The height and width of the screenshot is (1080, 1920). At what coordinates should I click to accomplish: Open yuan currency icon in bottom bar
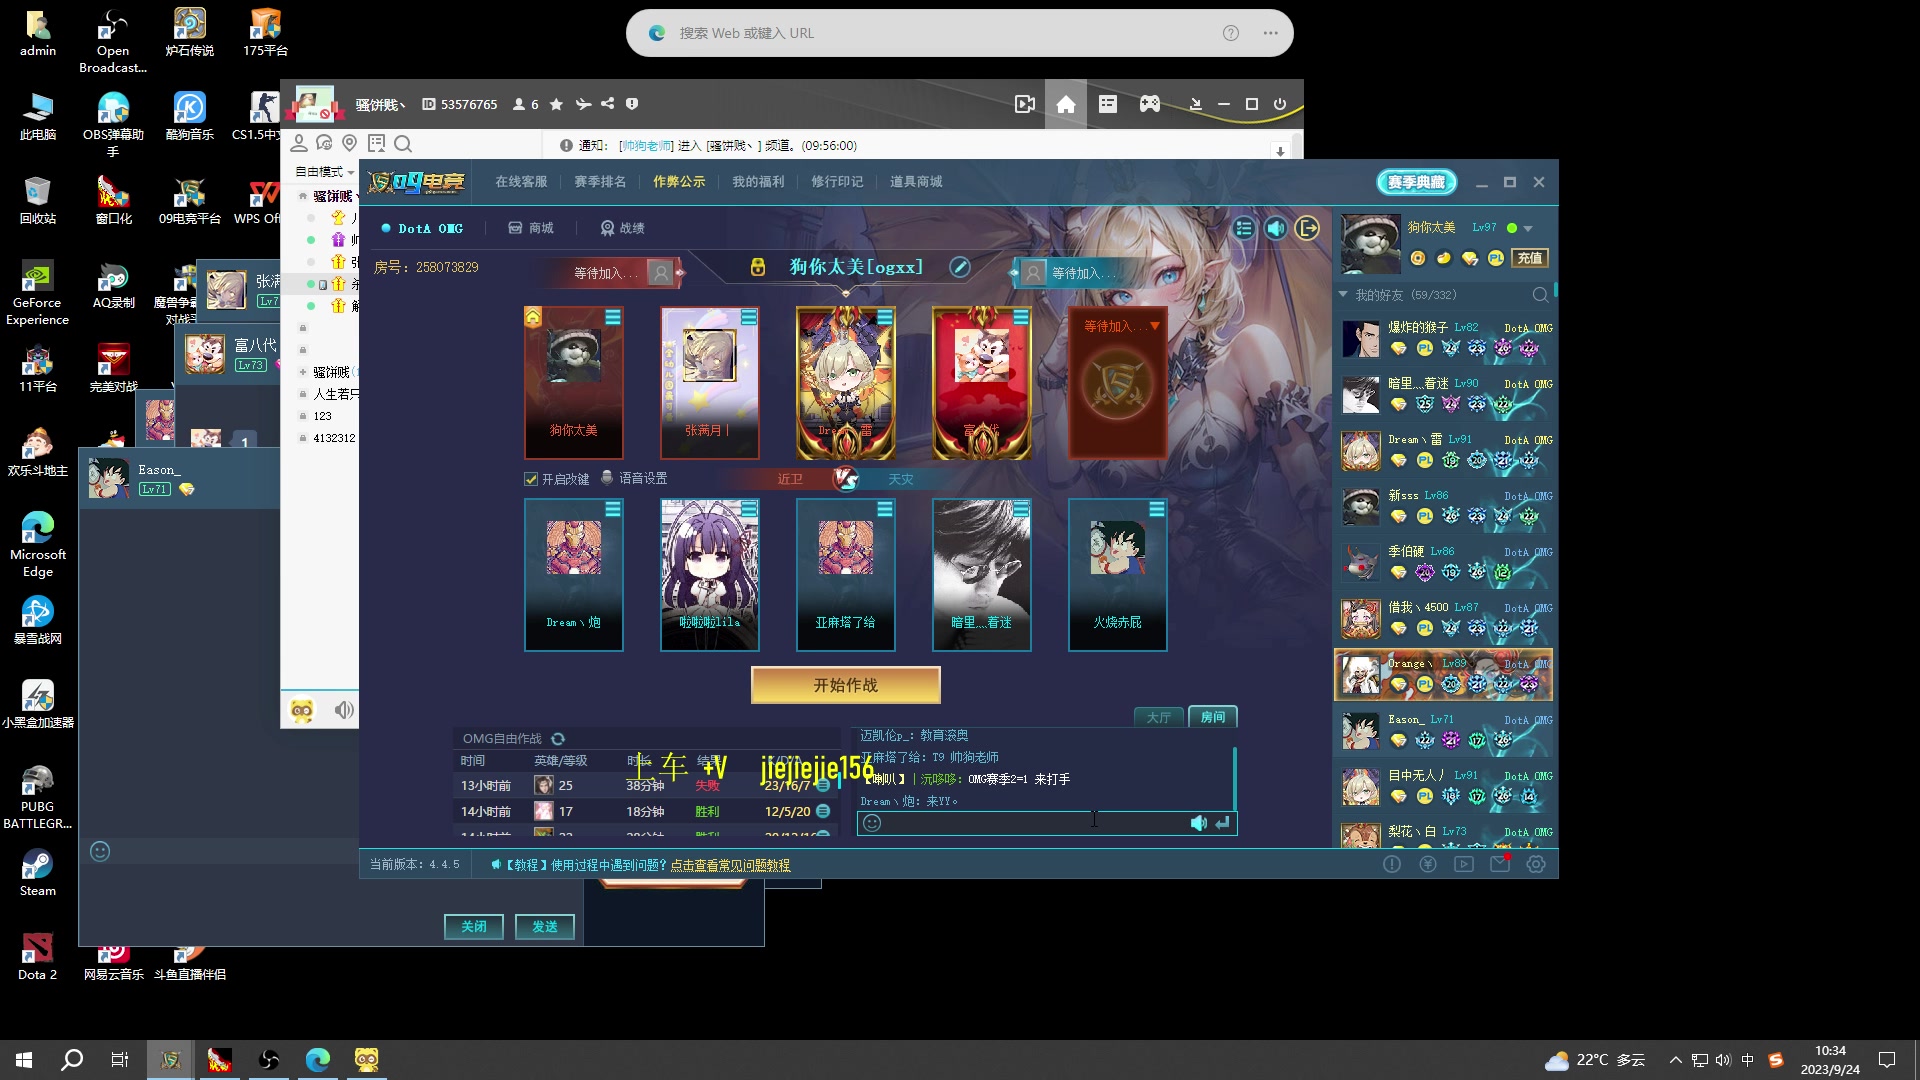1428,864
